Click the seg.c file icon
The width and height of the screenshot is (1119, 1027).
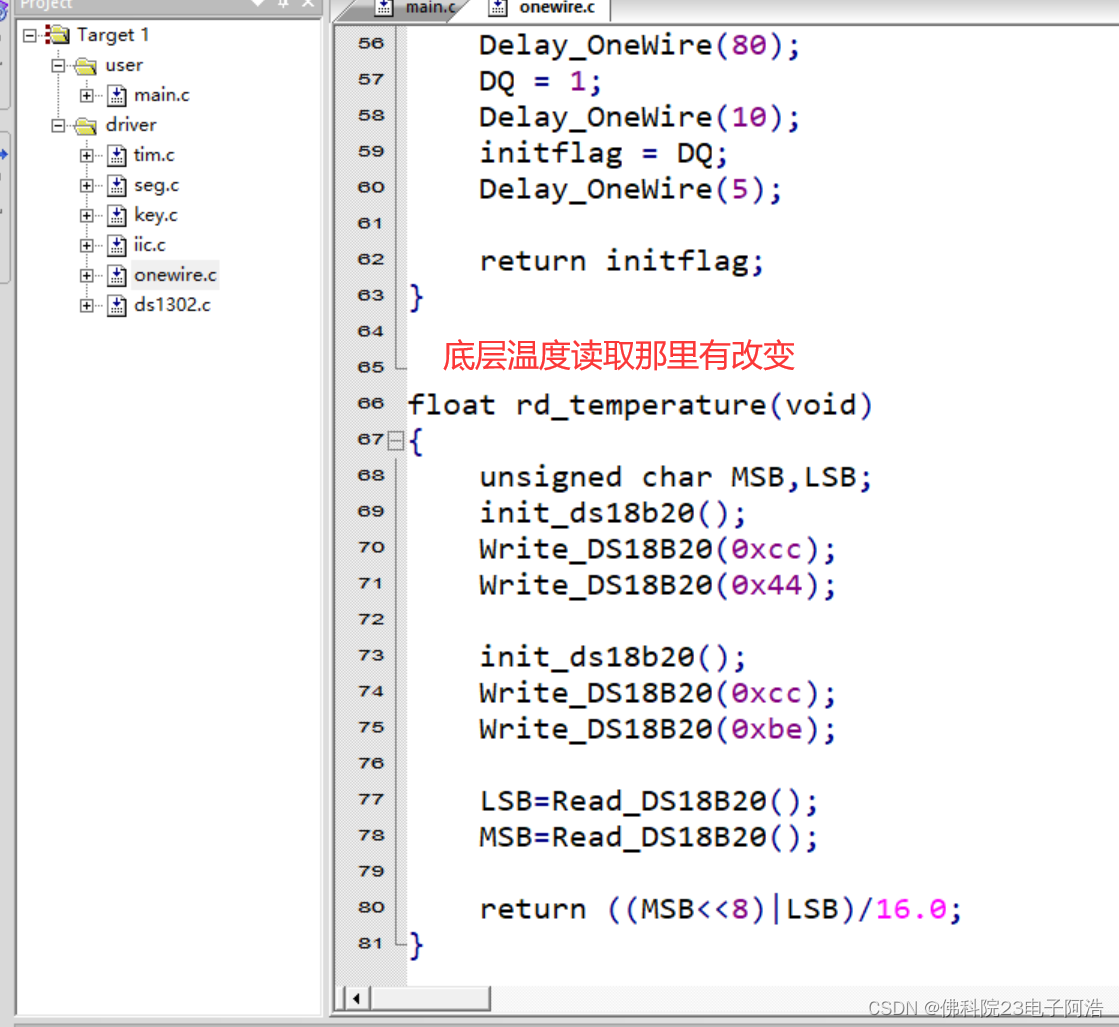tap(117, 186)
